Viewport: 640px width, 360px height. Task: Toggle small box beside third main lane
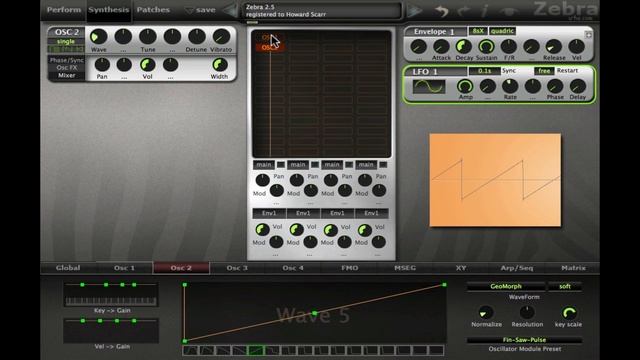point(349,164)
